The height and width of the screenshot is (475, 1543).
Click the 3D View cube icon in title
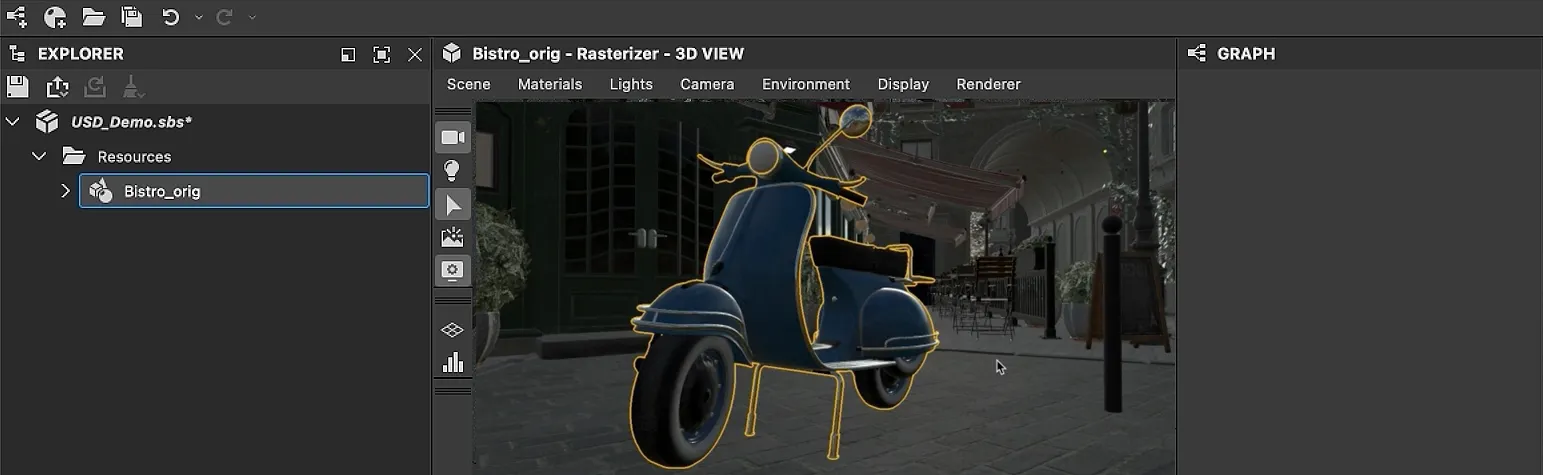(x=452, y=53)
